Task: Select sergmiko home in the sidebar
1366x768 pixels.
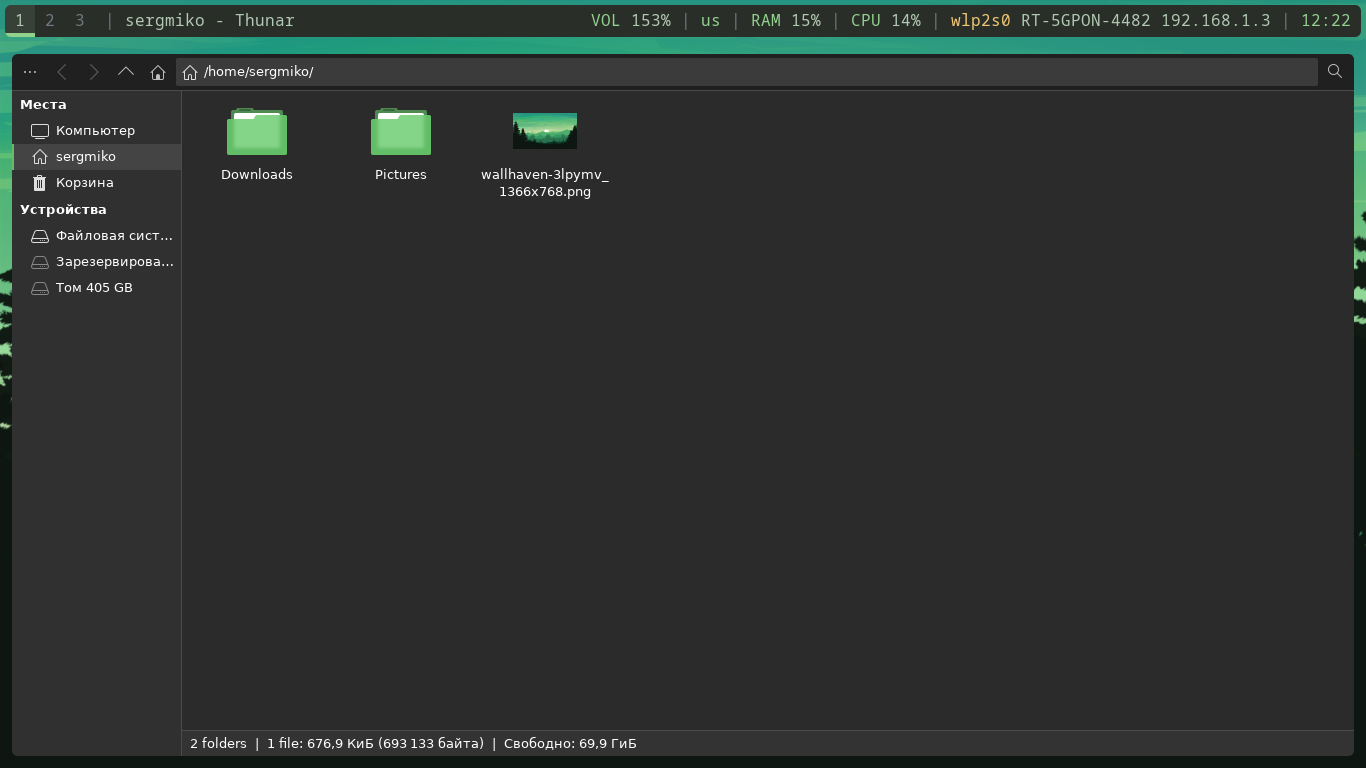Action: click(x=86, y=157)
